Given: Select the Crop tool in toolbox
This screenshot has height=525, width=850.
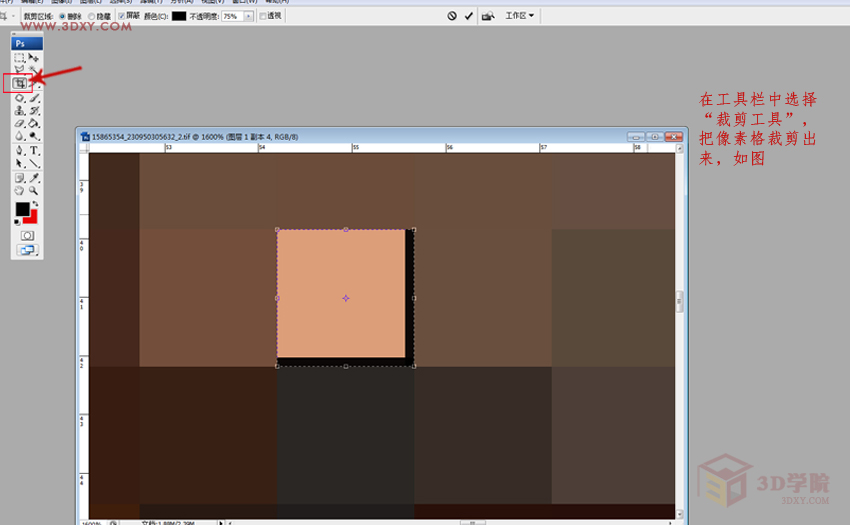Looking at the screenshot, I should pos(20,83).
